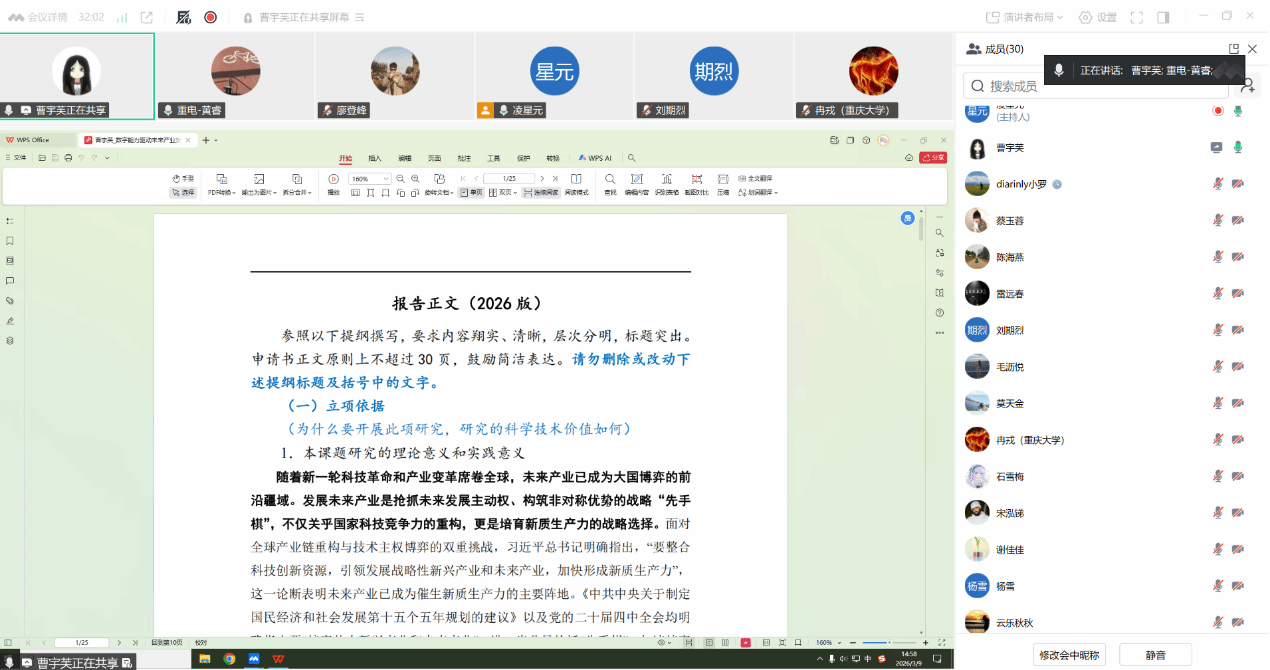Viewport: 1270px width, 670px height.
Task: Click camera-off icon for 刘期烈
Action: 1238,330
